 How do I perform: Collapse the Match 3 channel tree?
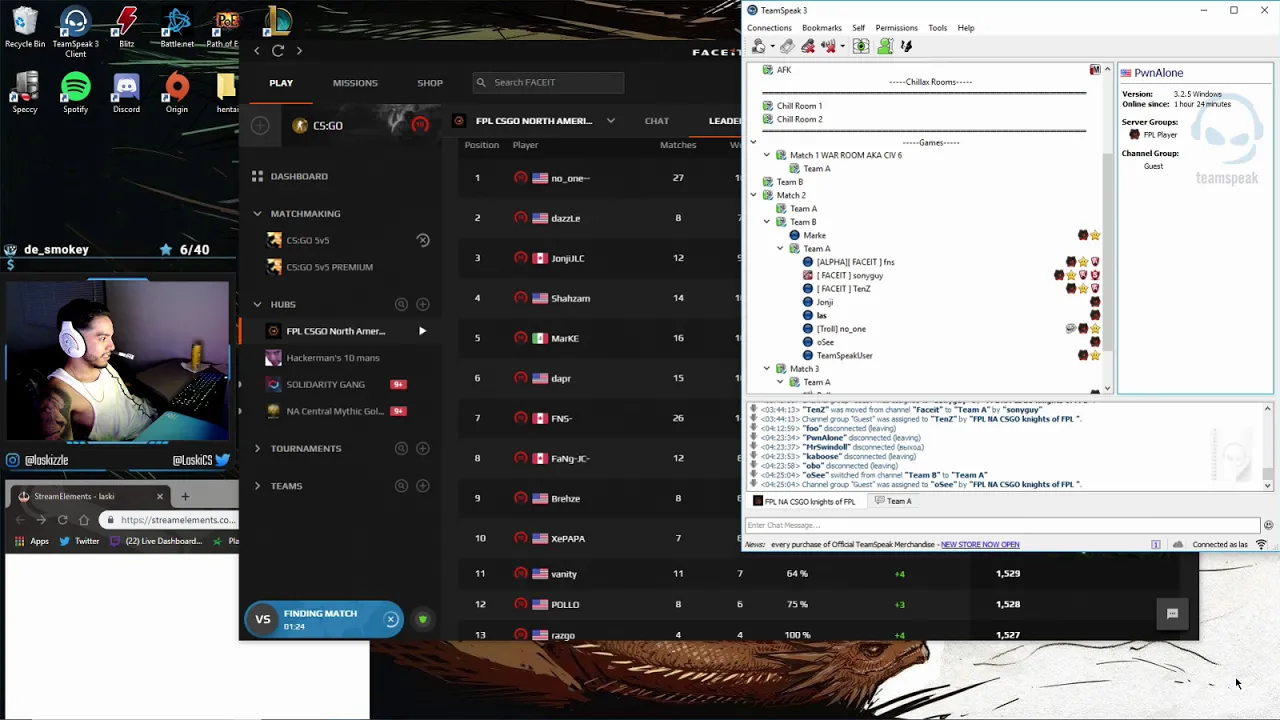(x=767, y=369)
